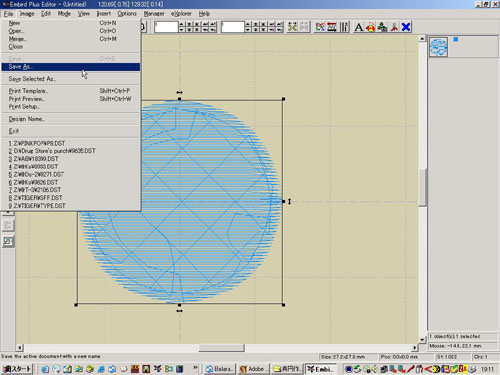Click the vertical scrollbar down arrow

point(422,340)
